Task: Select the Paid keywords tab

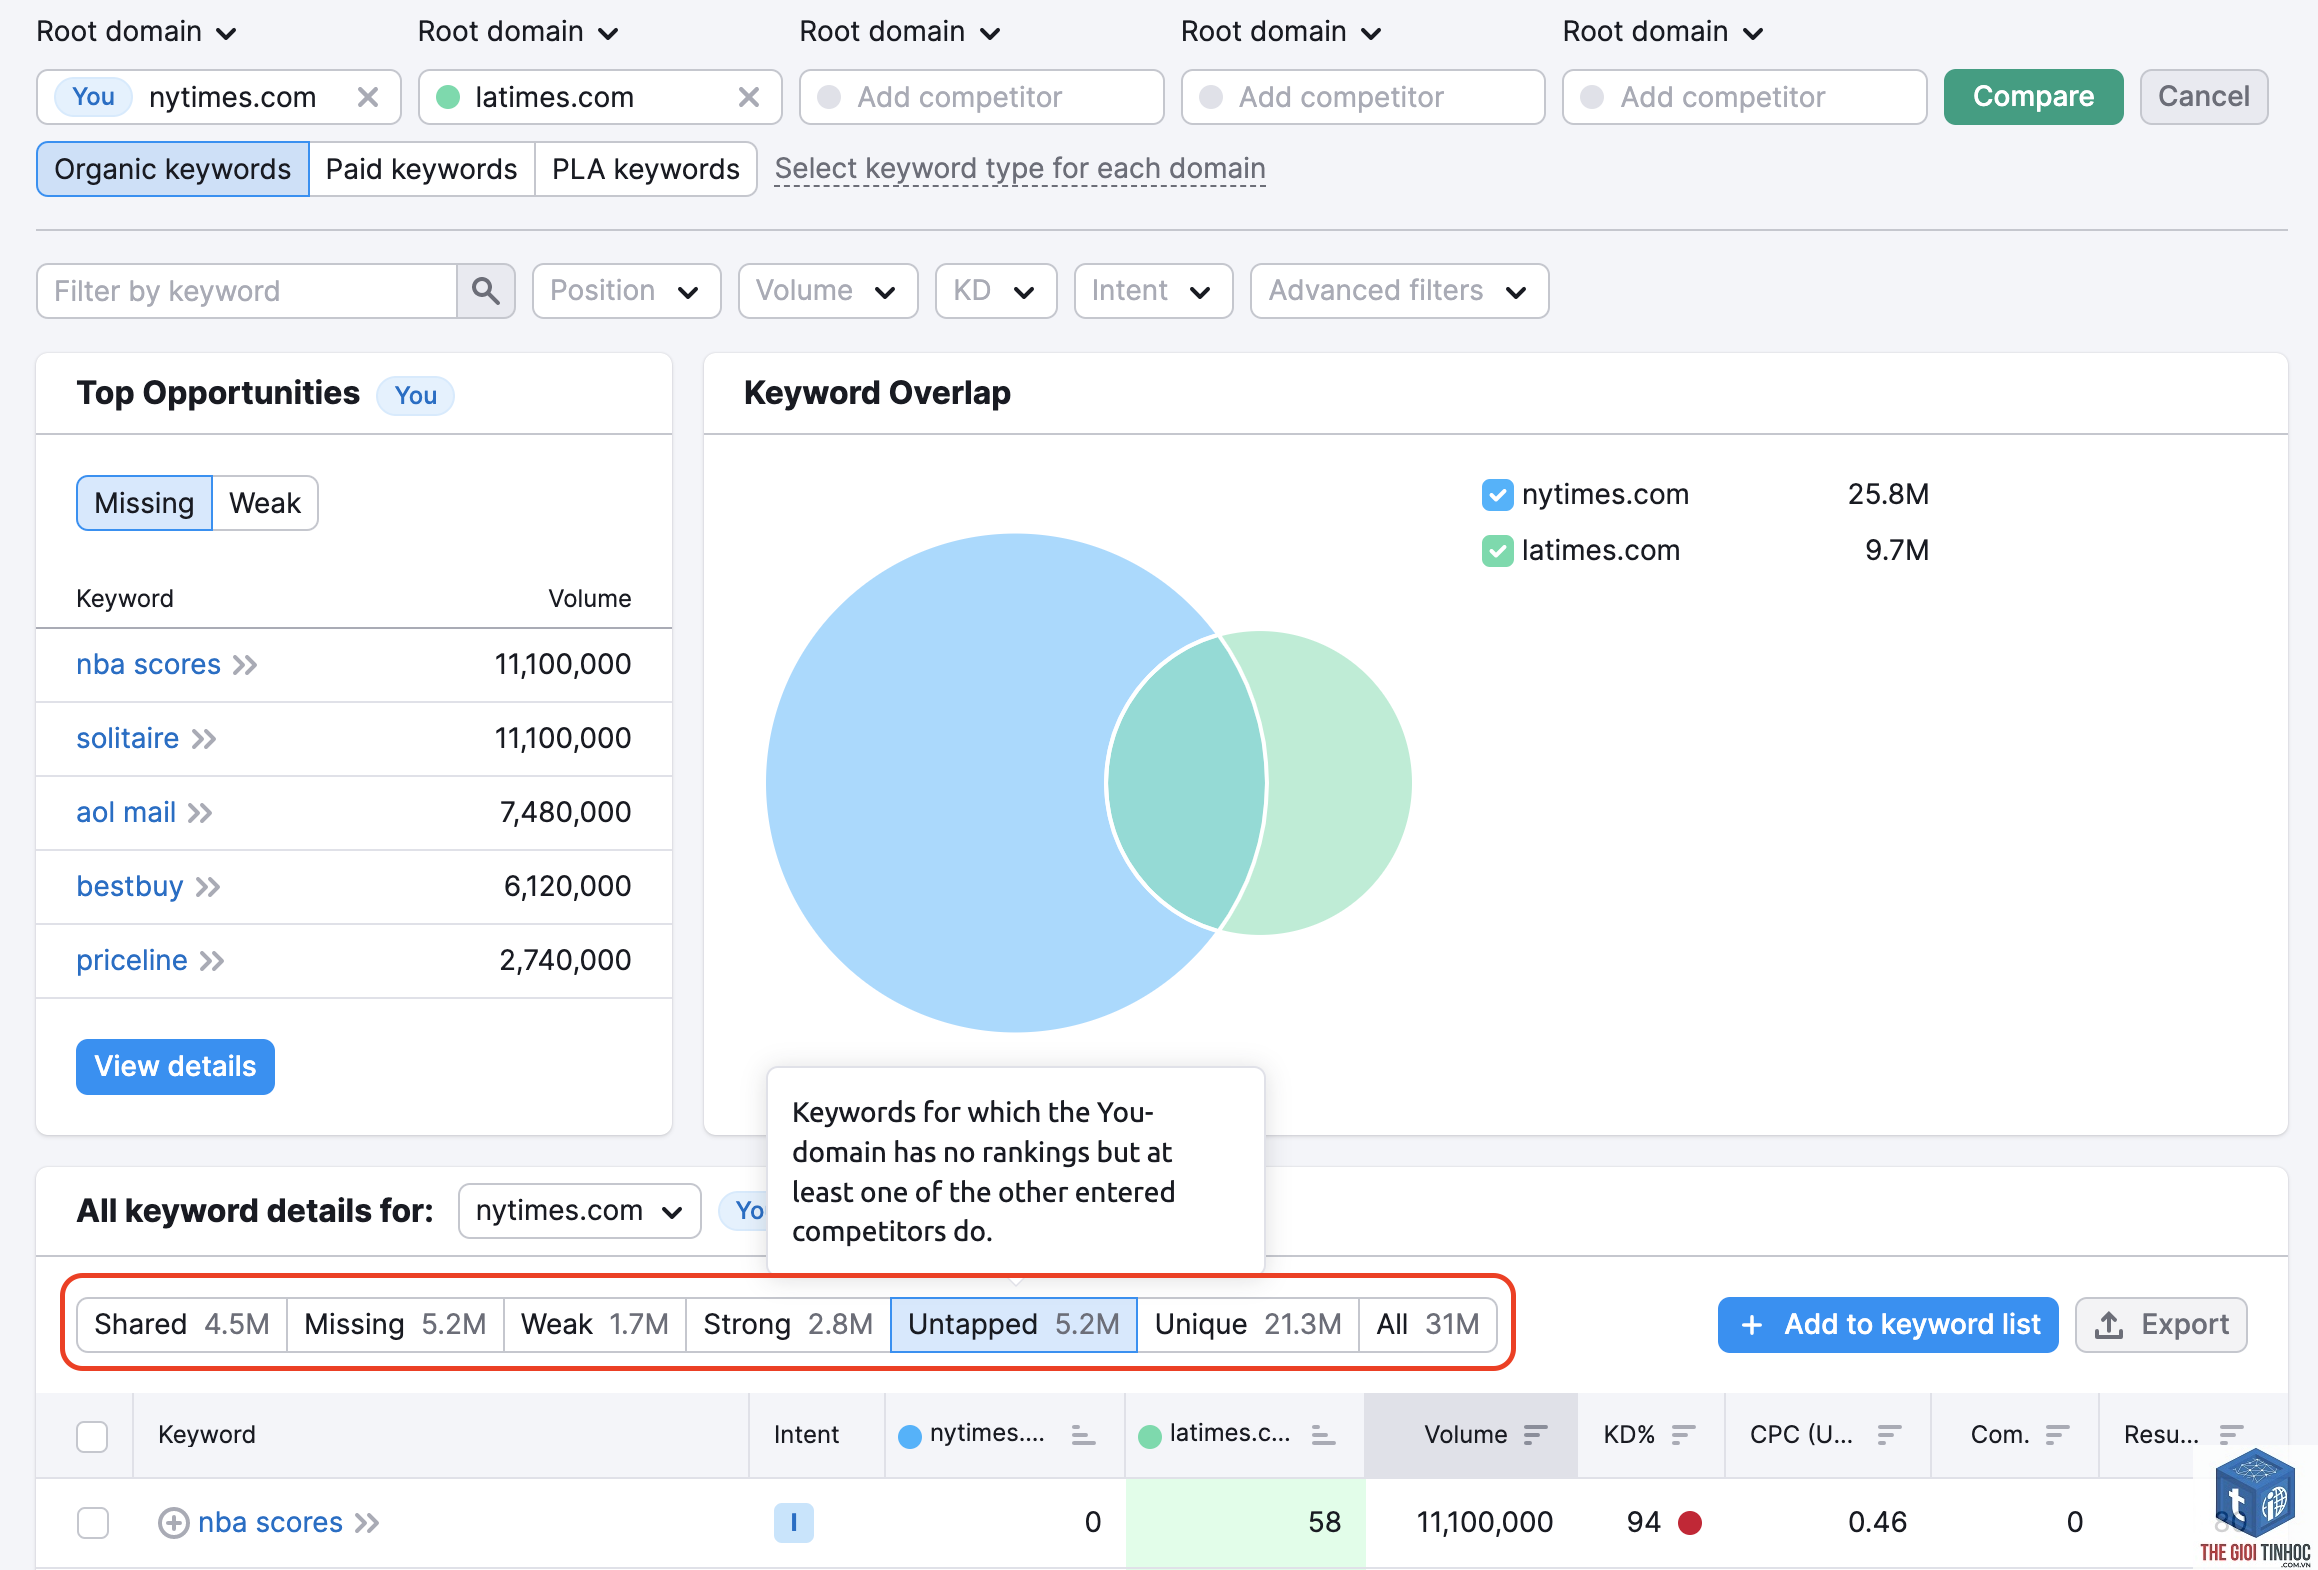Action: click(x=421, y=169)
